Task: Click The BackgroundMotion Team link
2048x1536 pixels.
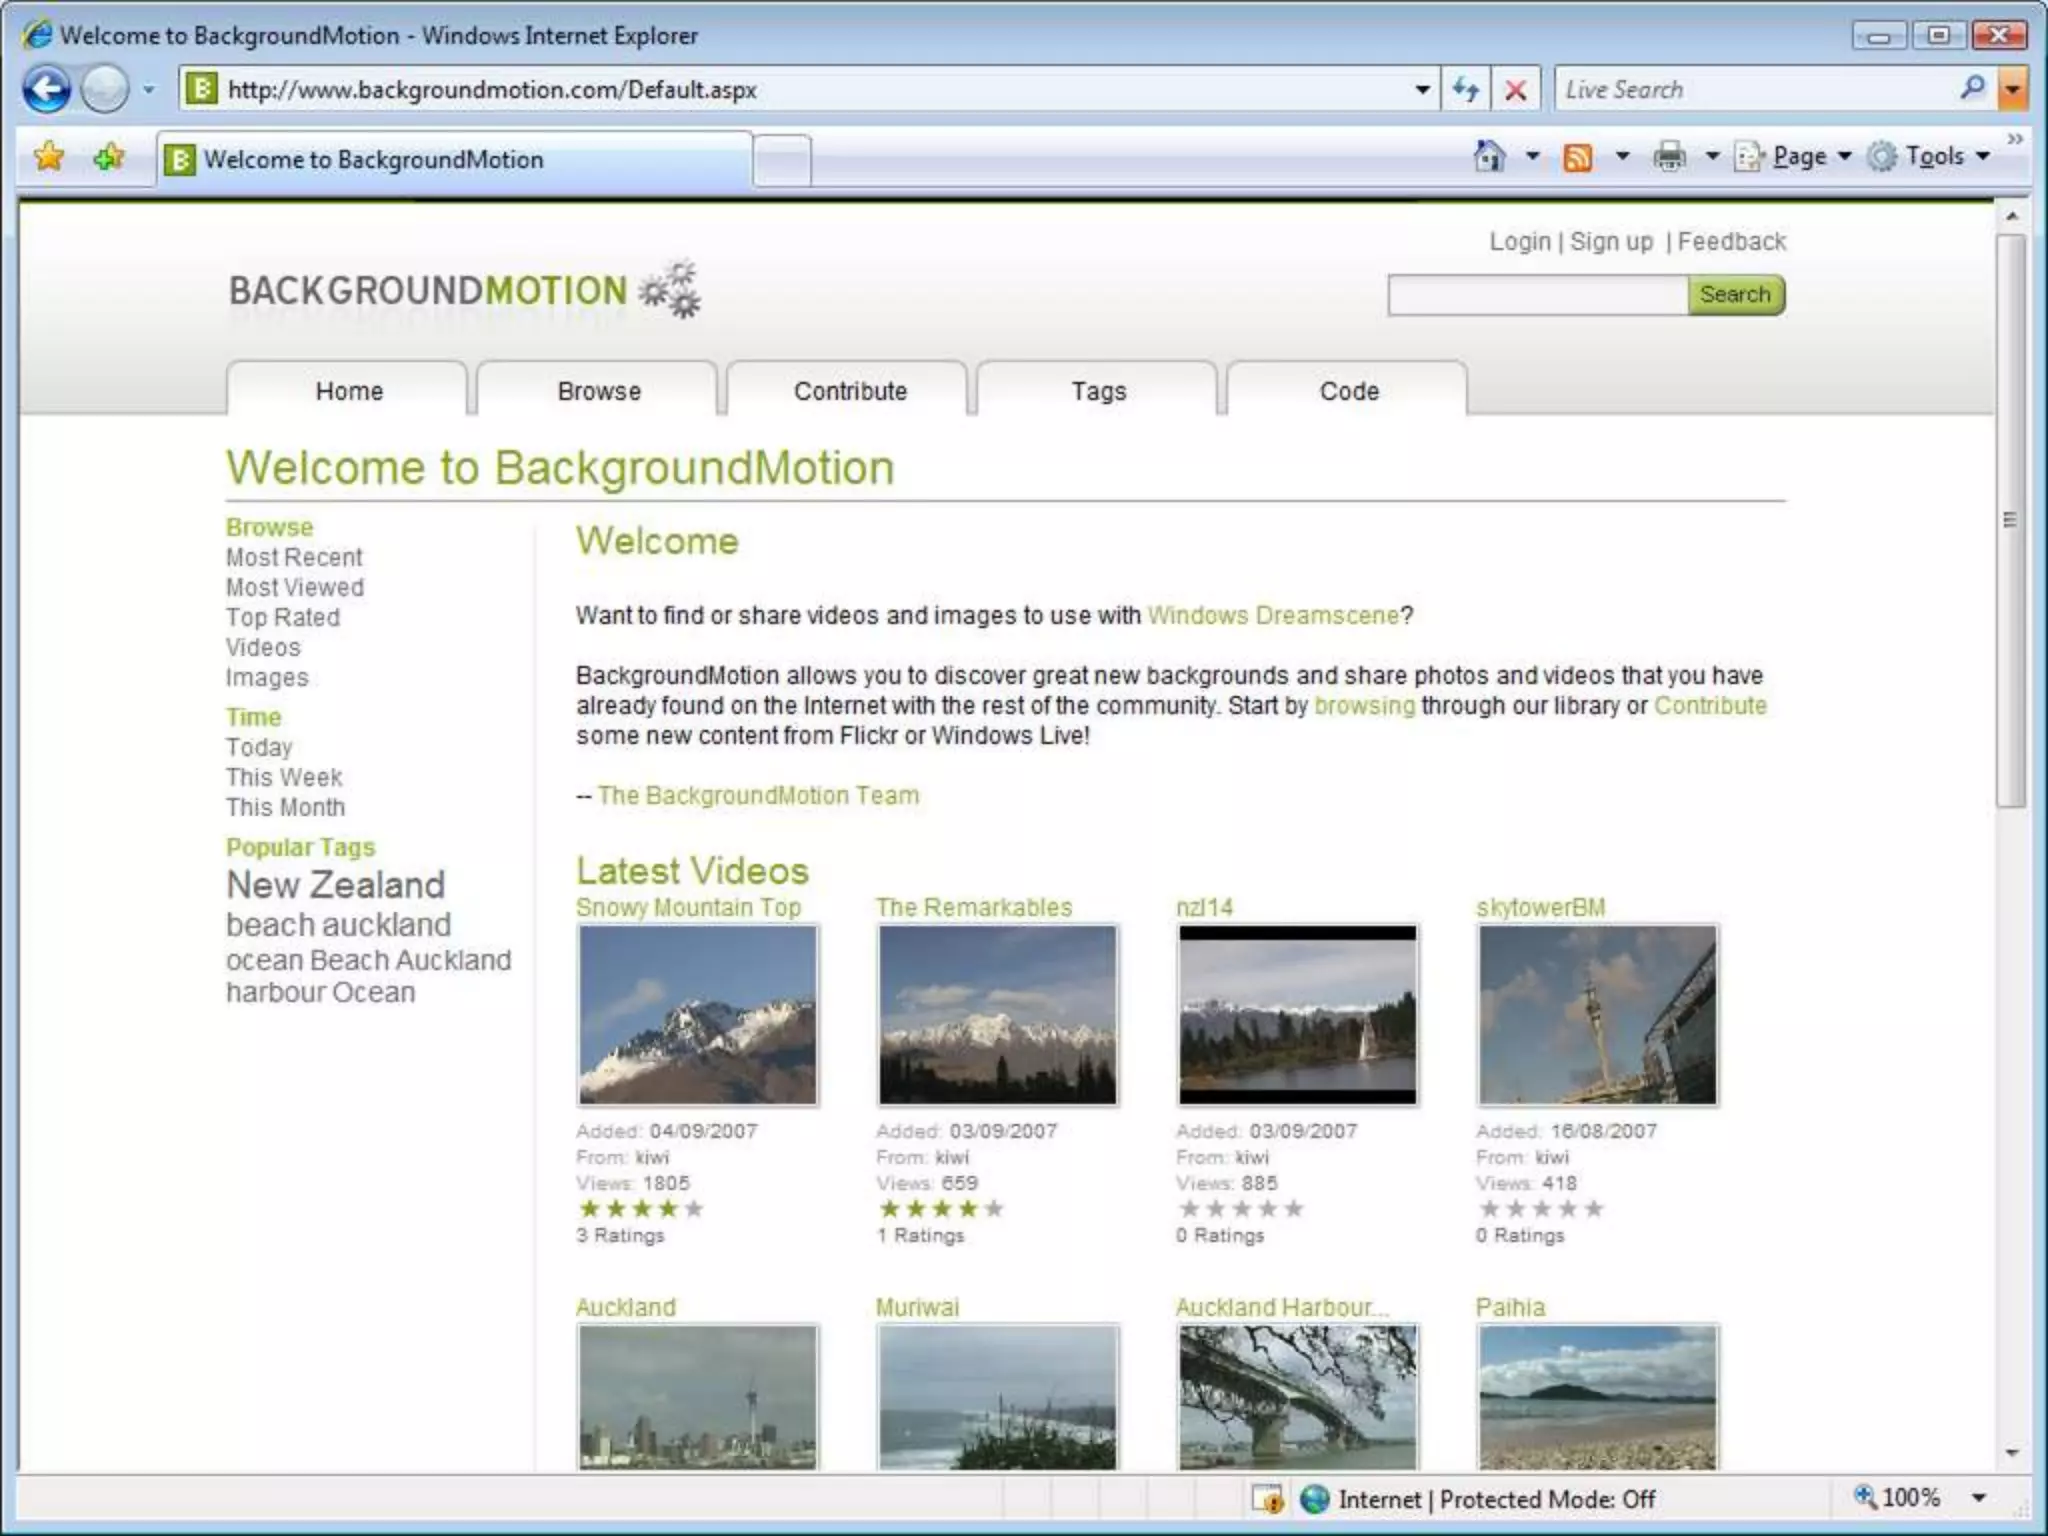Action: click(758, 795)
